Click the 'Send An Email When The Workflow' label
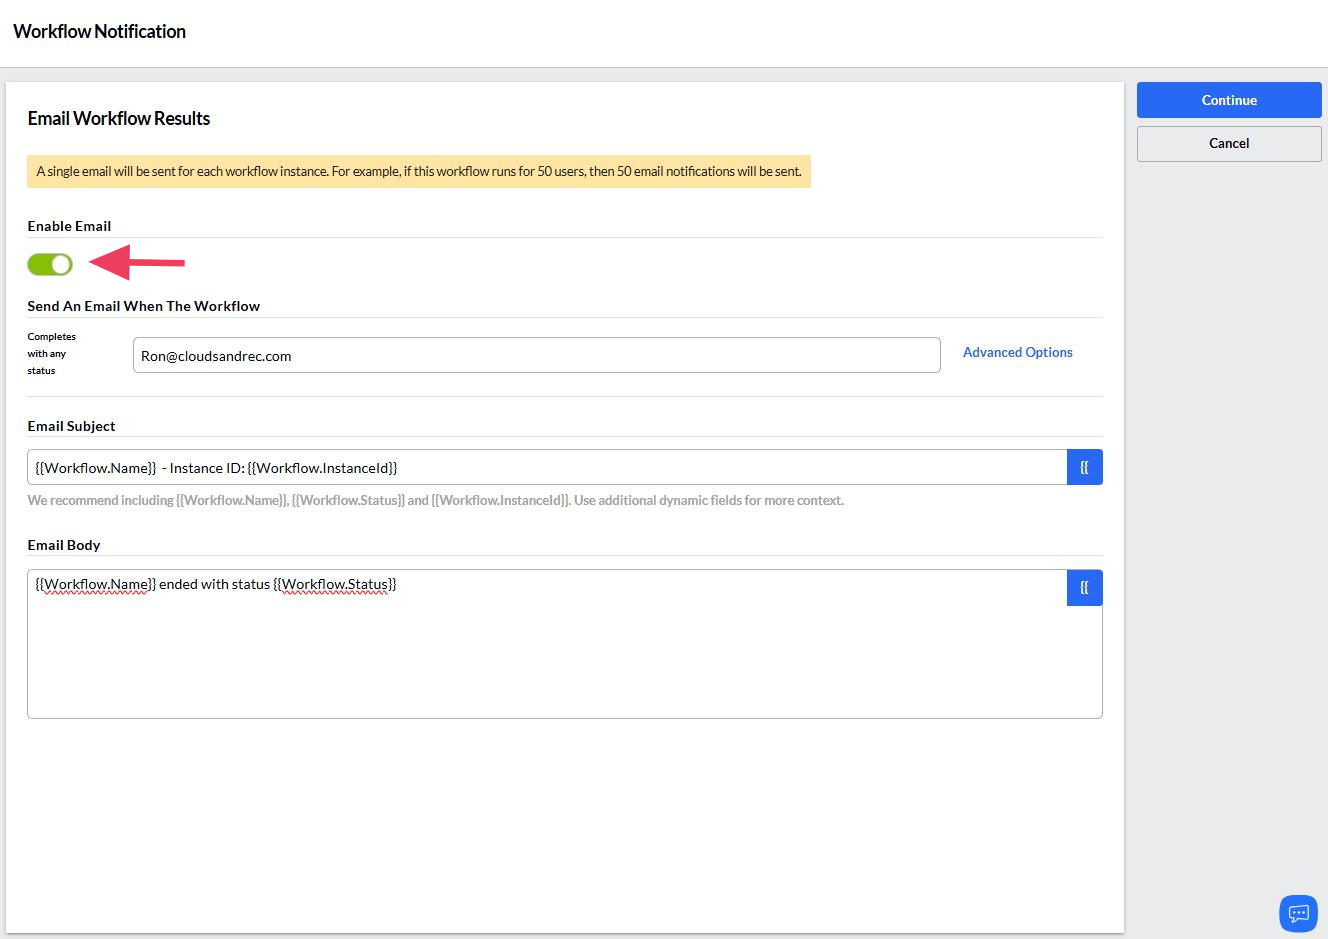 (x=144, y=306)
